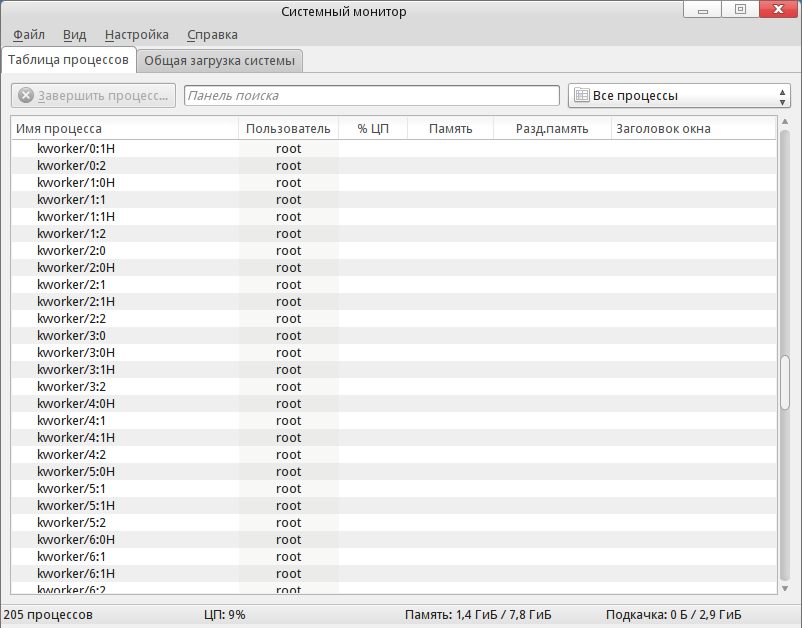Close the Системный монитор window
Viewport: 802px width, 628px height.
[778, 10]
